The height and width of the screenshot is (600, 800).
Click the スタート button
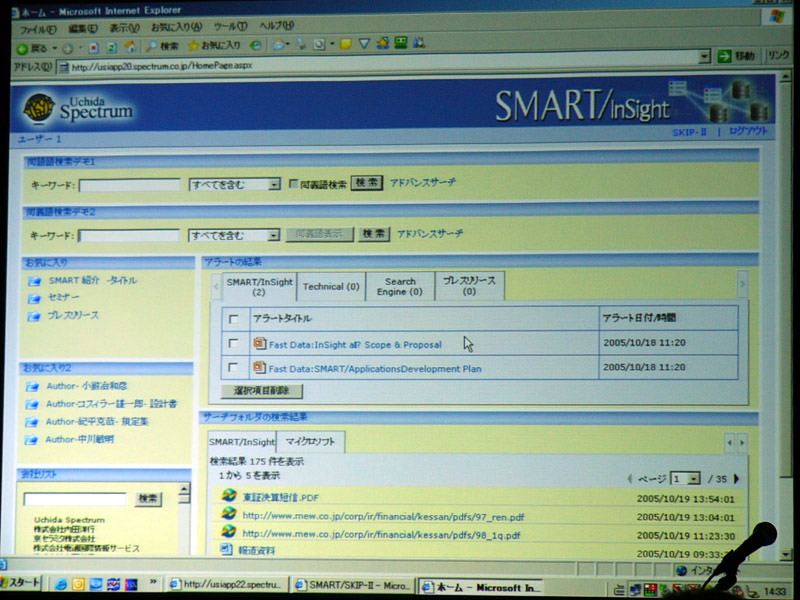[20, 583]
